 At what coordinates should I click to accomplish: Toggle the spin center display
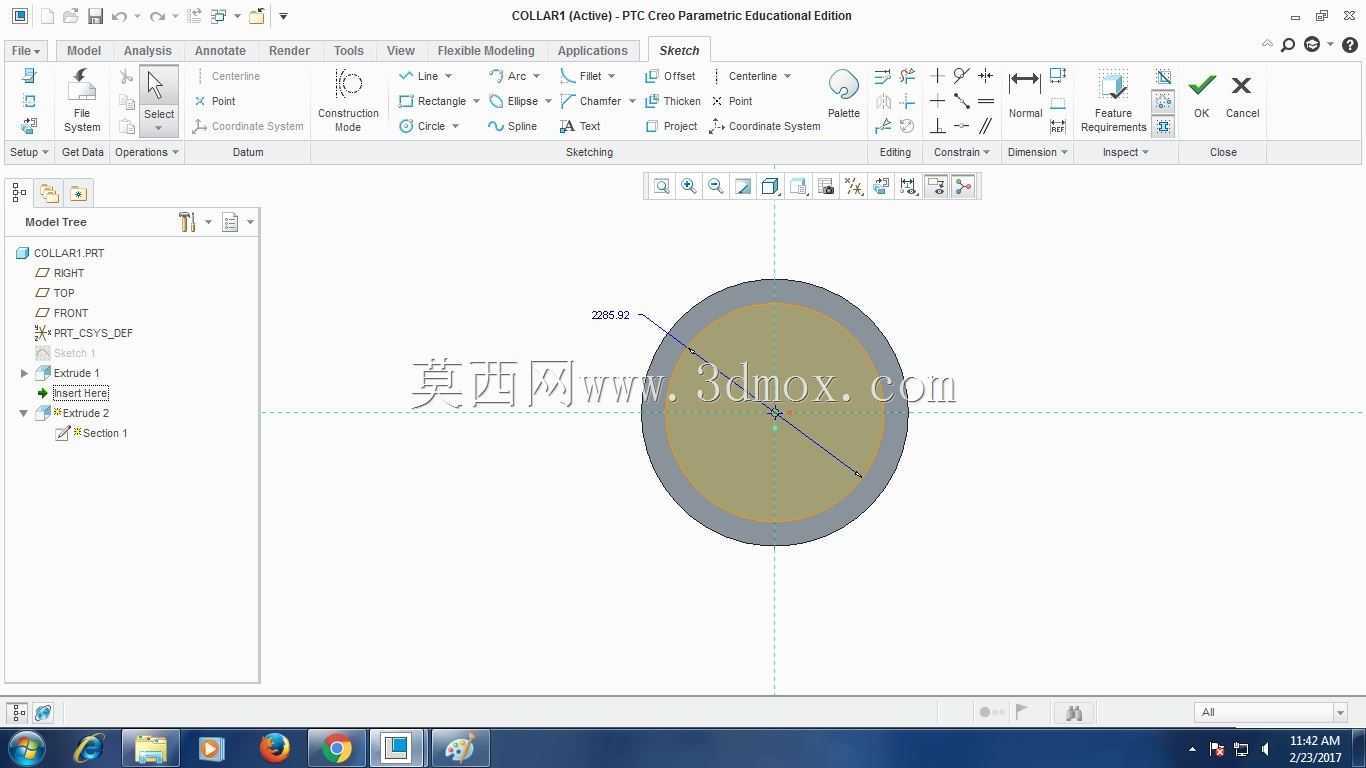point(963,186)
